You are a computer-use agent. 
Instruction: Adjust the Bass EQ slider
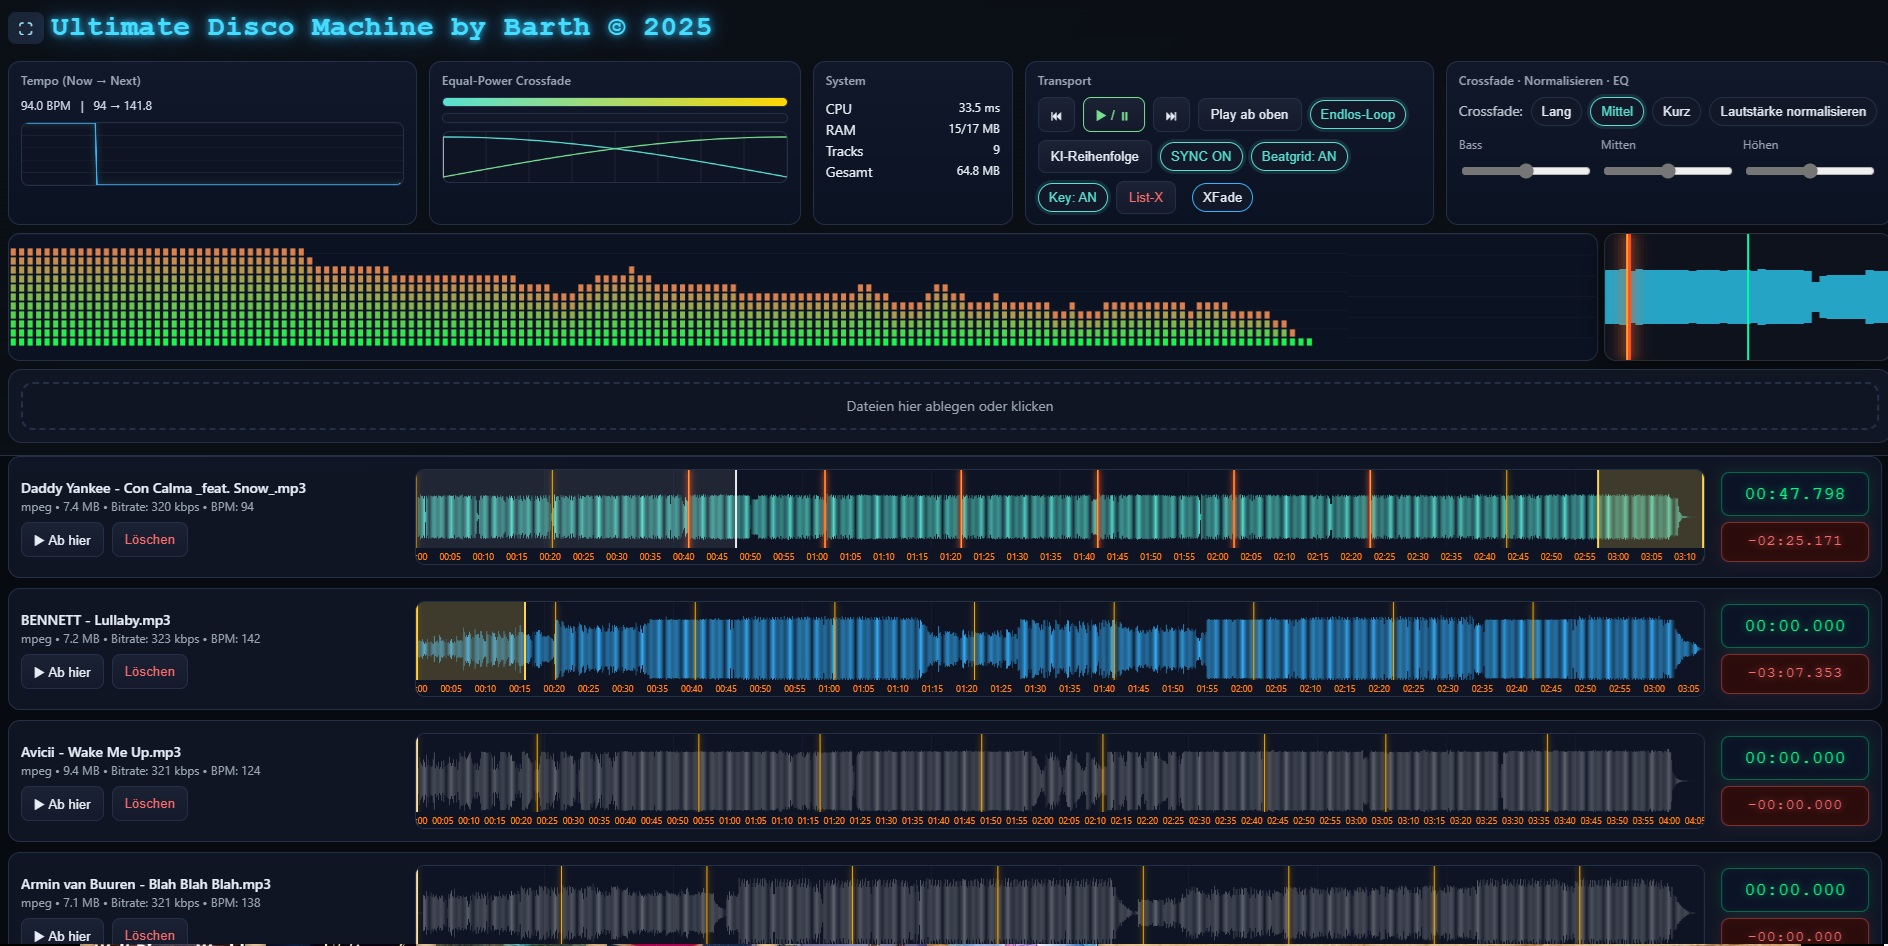click(1526, 171)
